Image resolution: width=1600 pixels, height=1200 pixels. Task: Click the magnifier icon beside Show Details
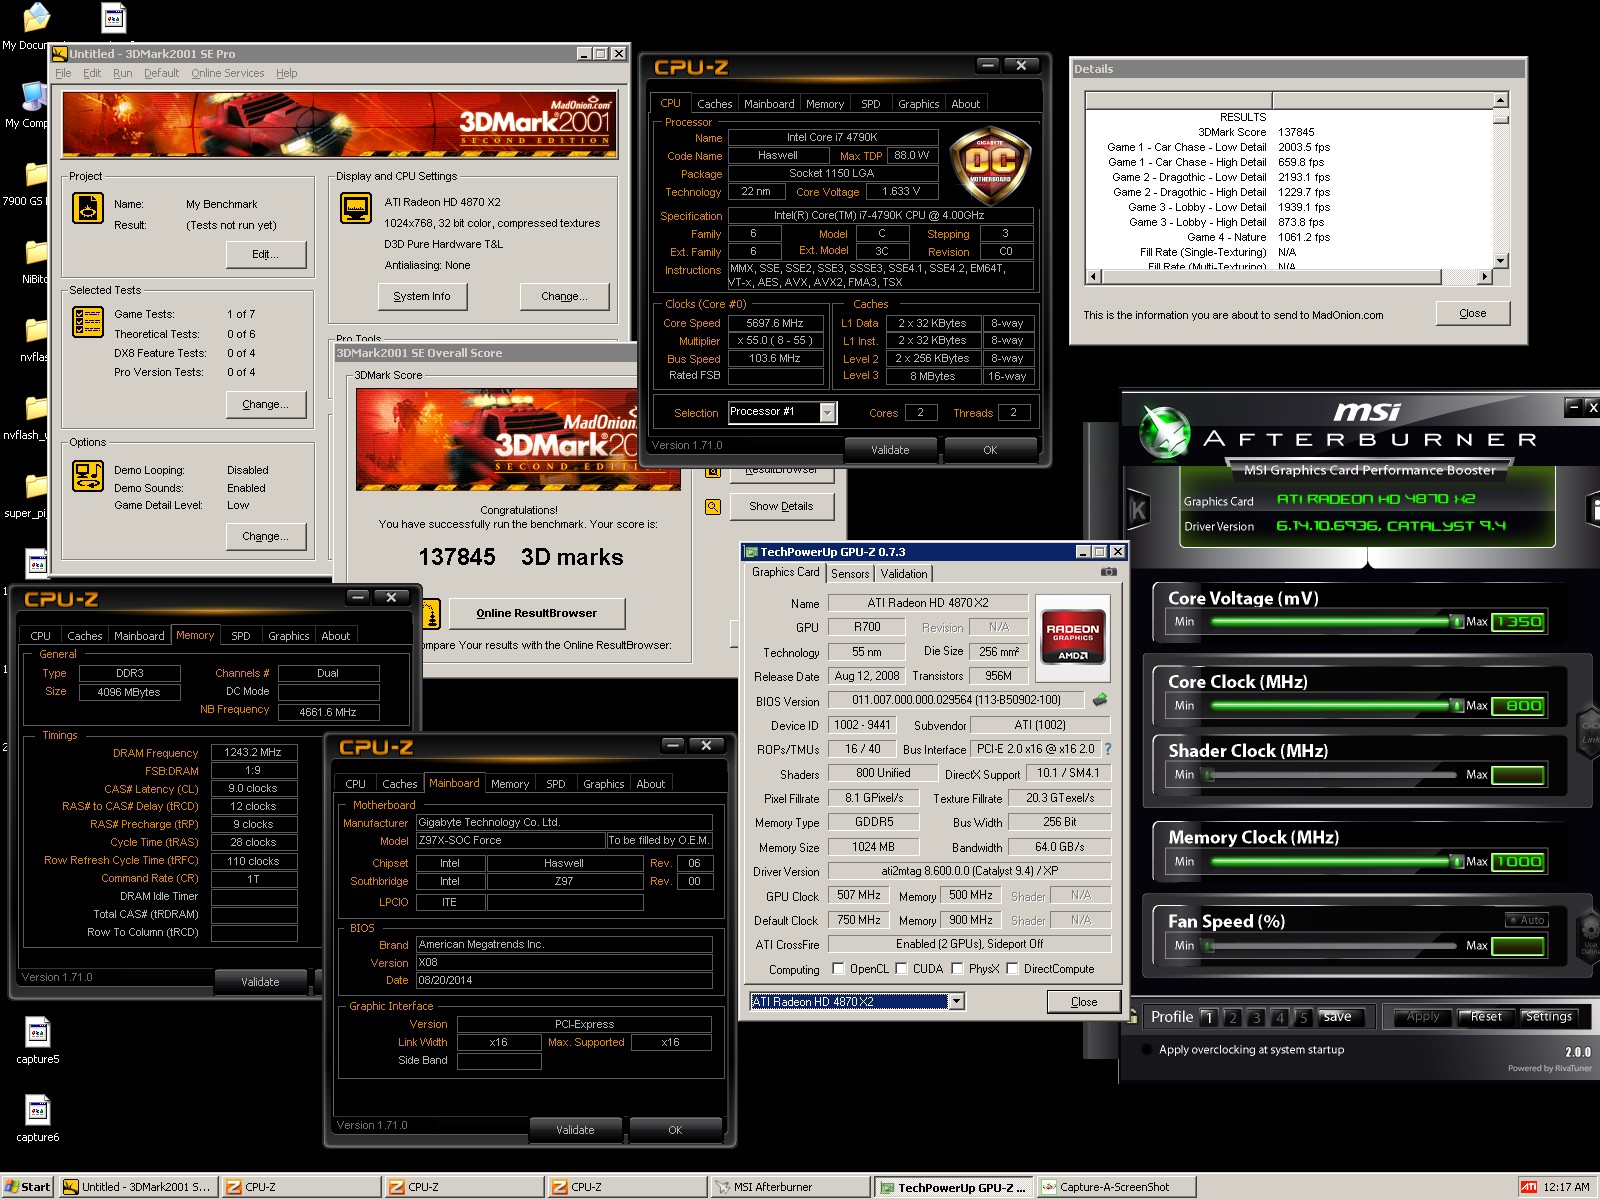(x=713, y=507)
